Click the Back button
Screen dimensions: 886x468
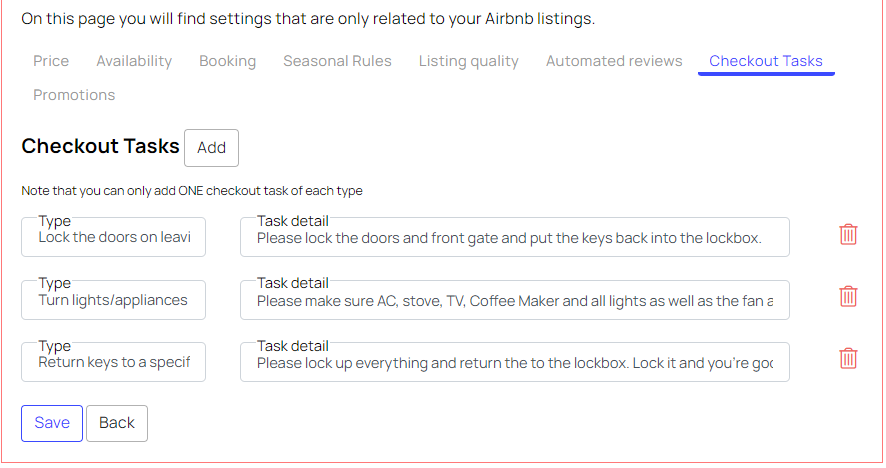click(117, 423)
